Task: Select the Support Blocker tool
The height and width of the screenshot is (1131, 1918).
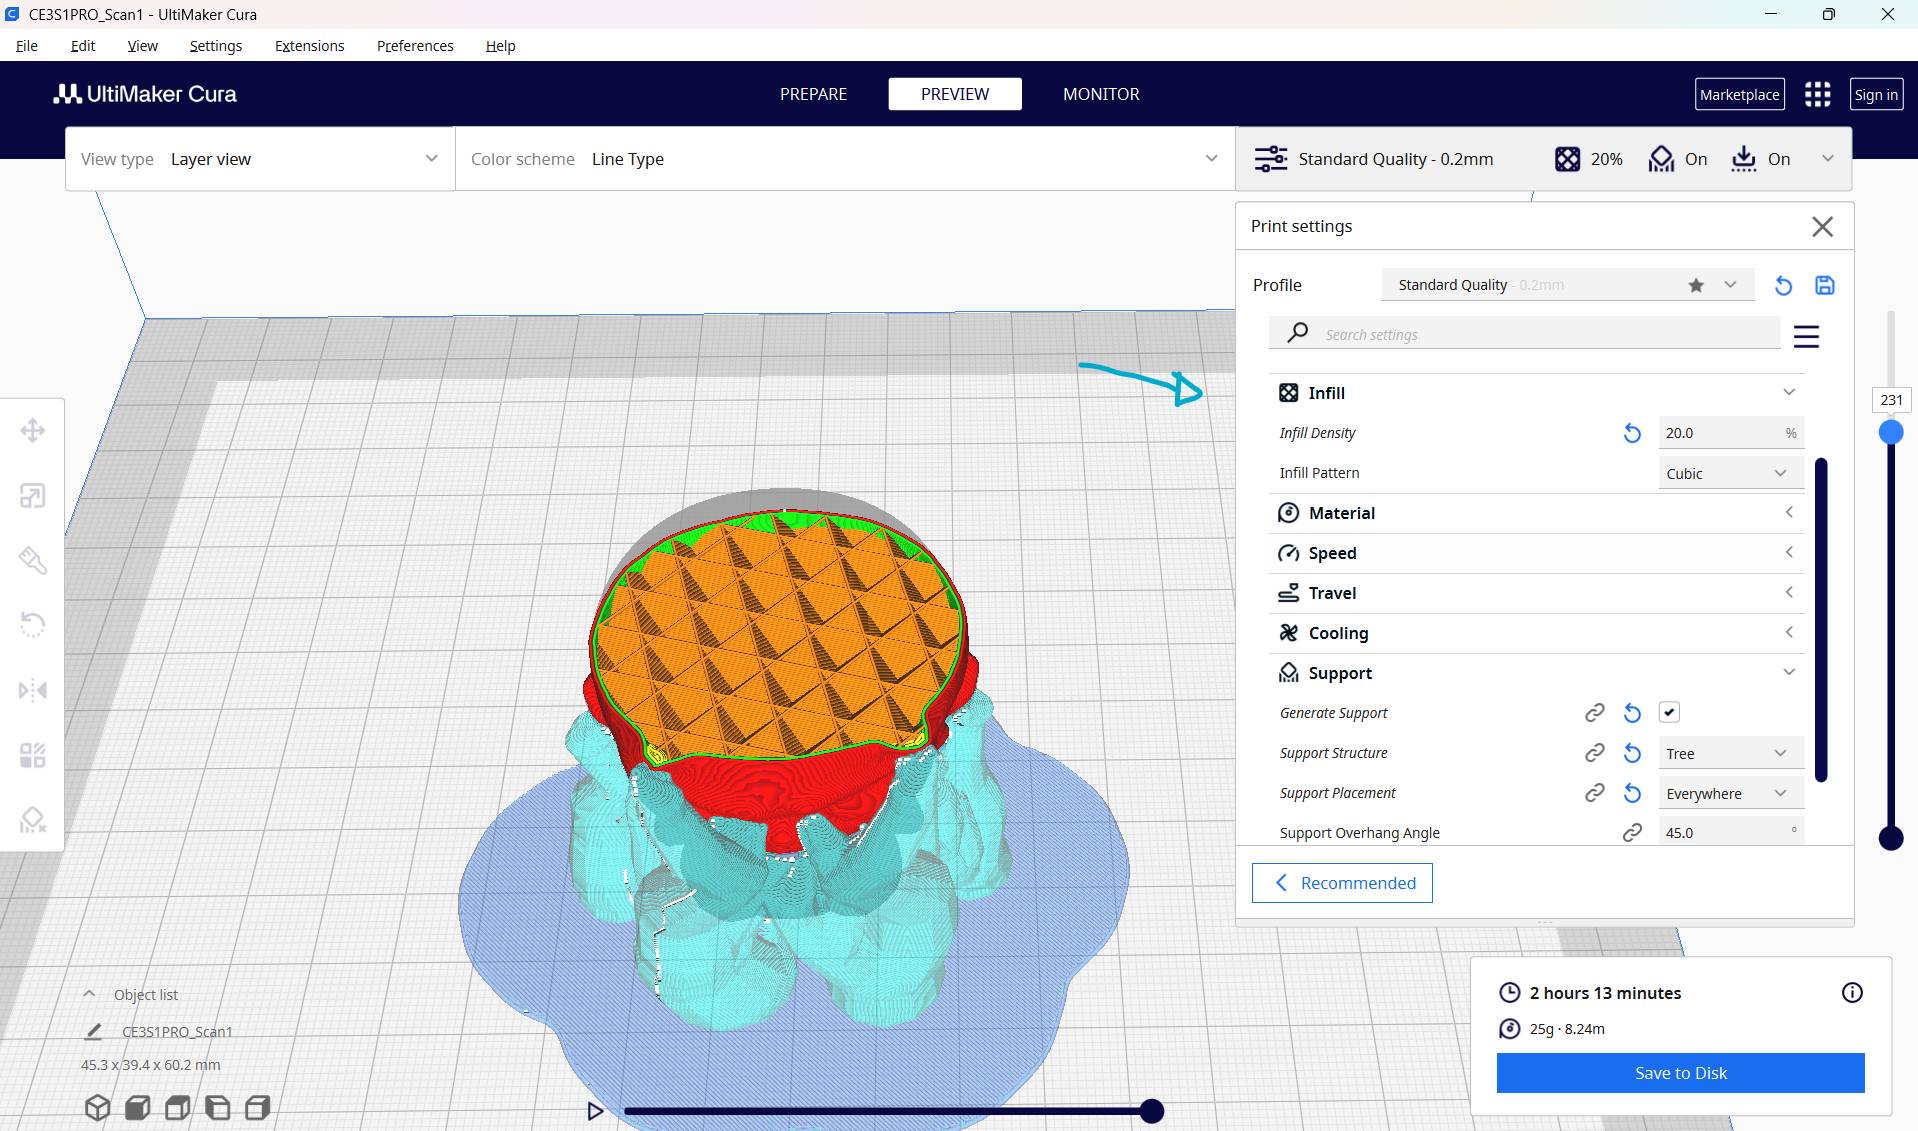Action: [33, 820]
